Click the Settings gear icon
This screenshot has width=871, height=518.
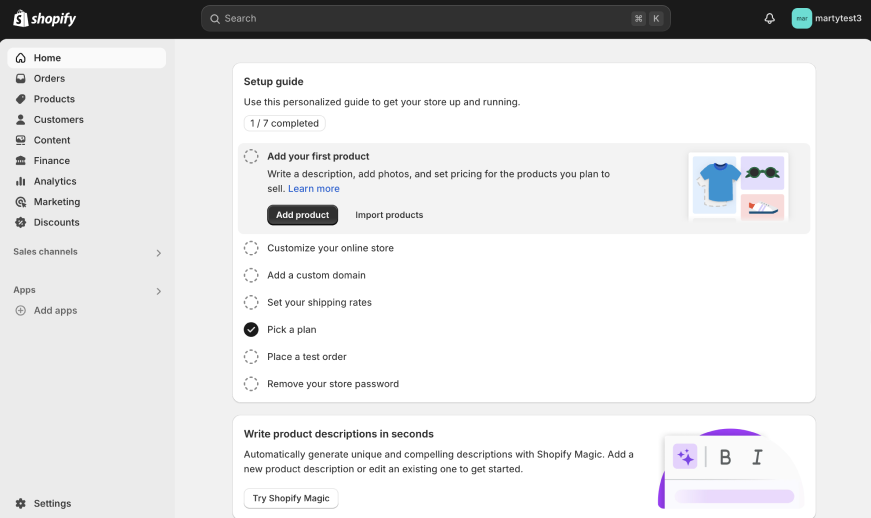tap(21, 503)
